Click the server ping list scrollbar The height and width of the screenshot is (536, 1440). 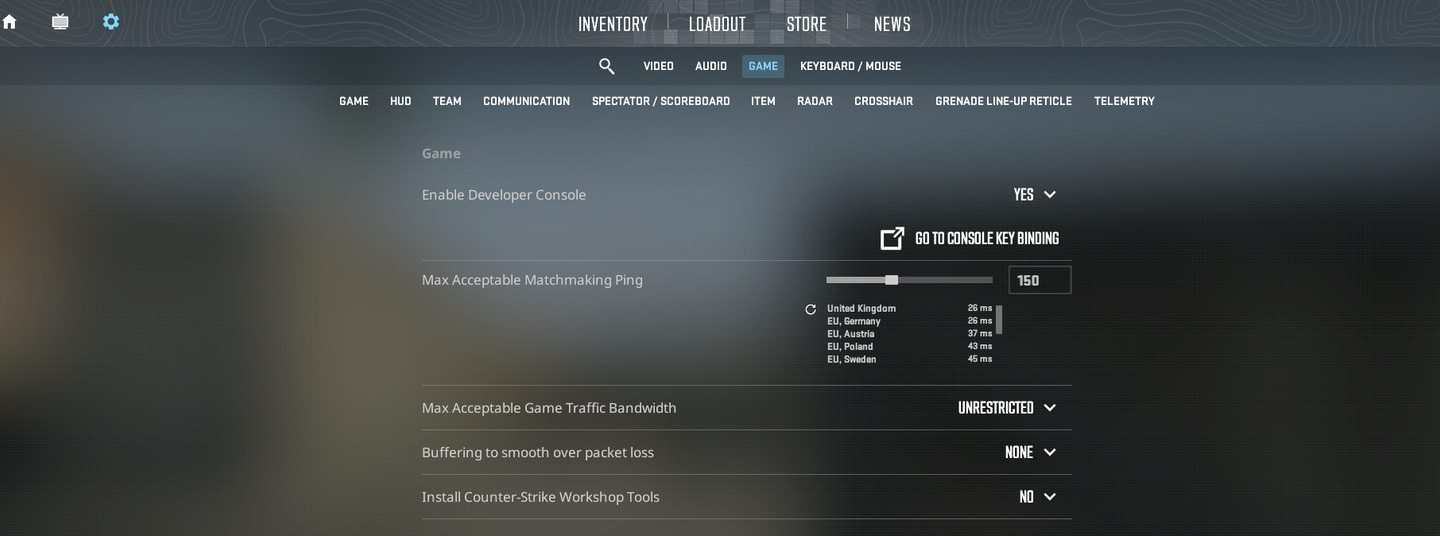[999, 320]
